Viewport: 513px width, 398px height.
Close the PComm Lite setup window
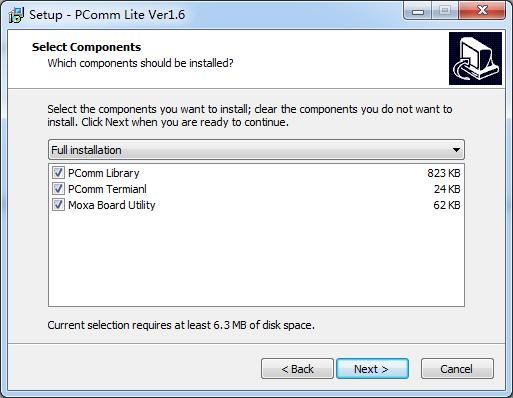pyautogui.click(x=482, y=11)
